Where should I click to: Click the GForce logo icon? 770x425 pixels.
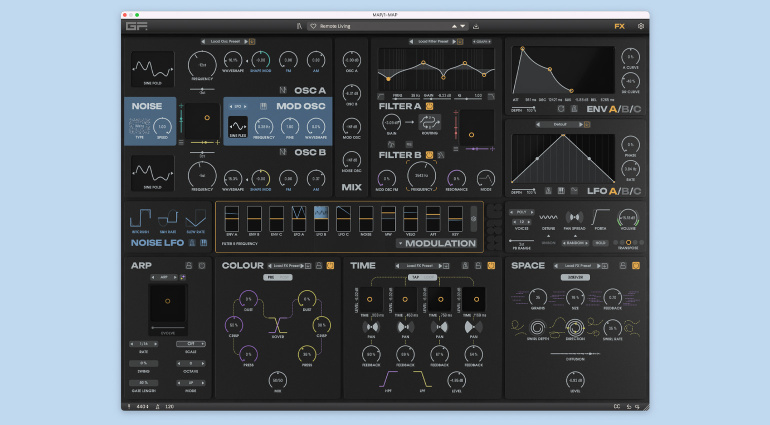pyautogui.click(x=136, y=26)
